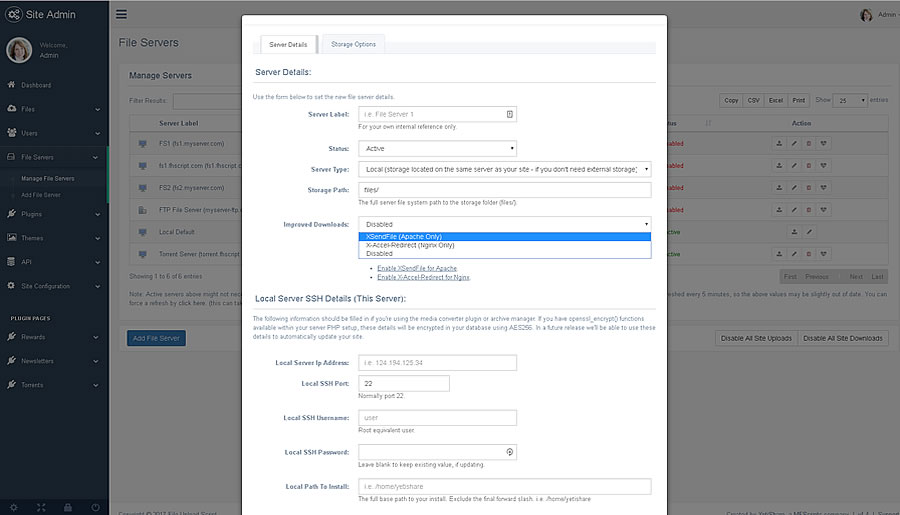Click the heart health icon for FS1 row
Viewport: 900px width, 515px height.
click(x=824, y=144)
